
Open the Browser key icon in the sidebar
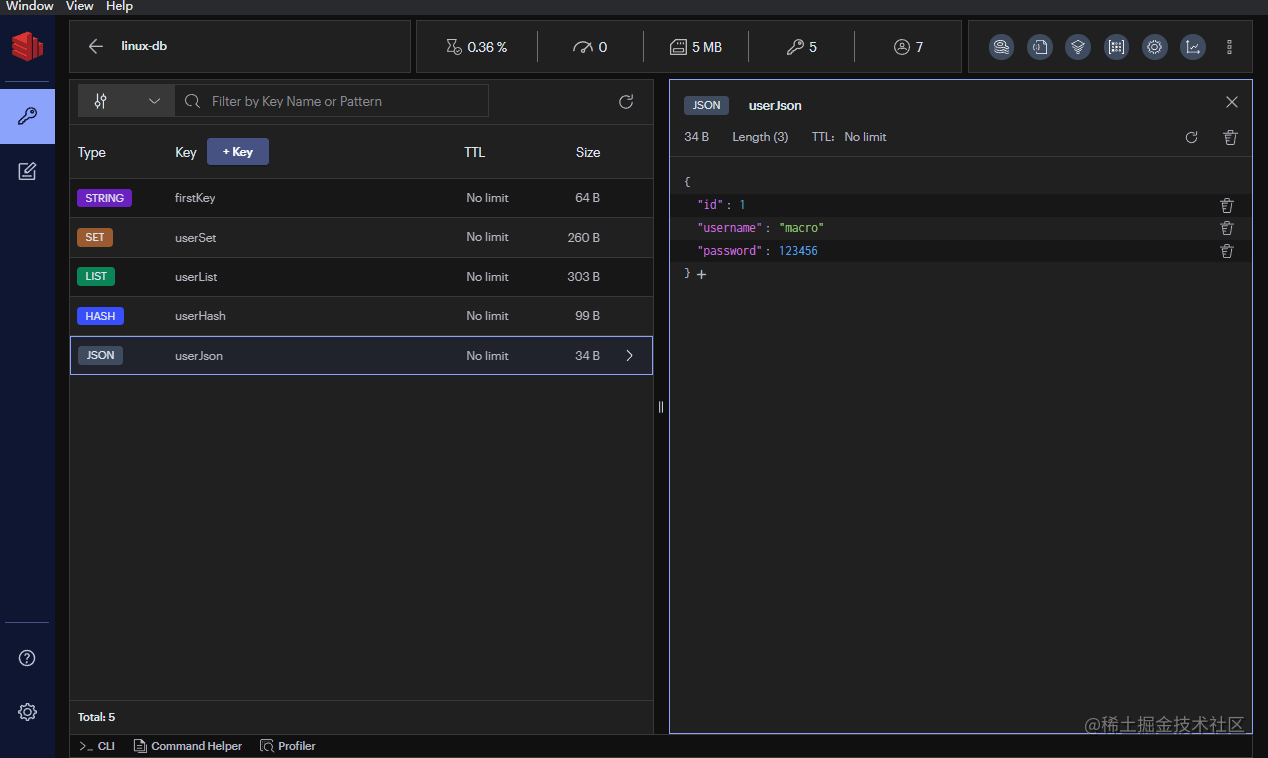27,116
